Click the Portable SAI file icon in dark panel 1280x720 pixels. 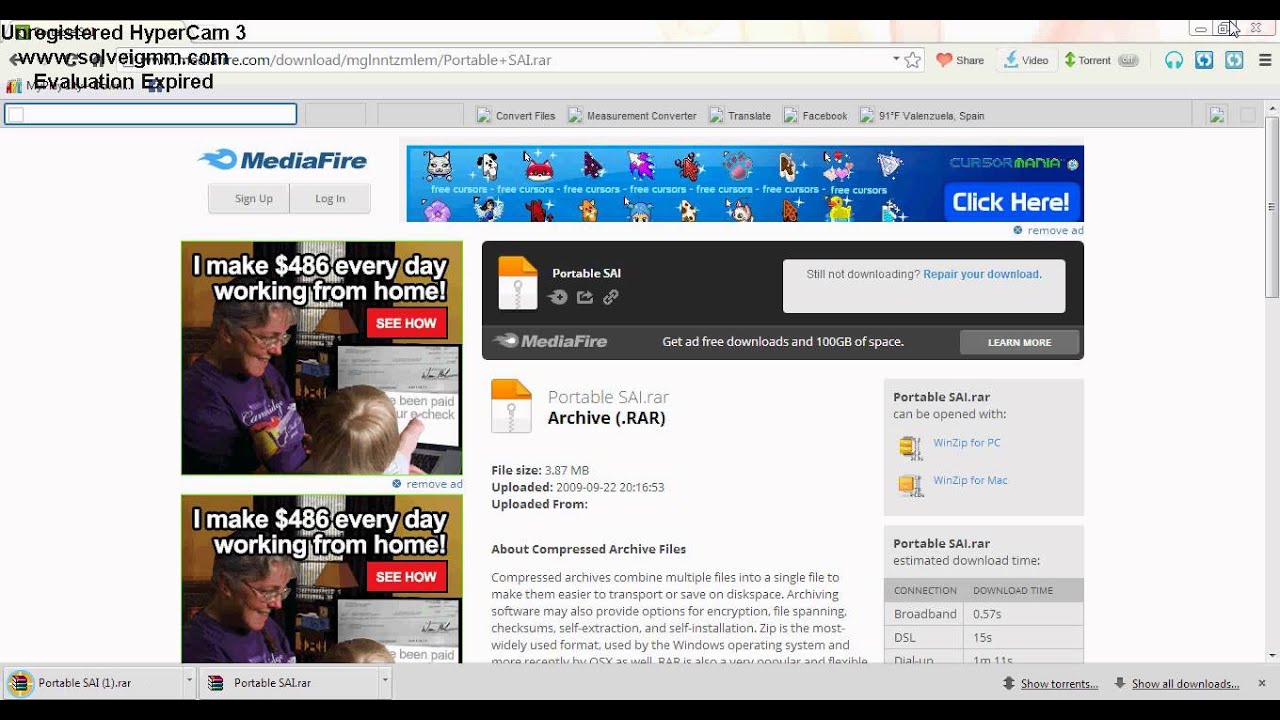point(518,283)
